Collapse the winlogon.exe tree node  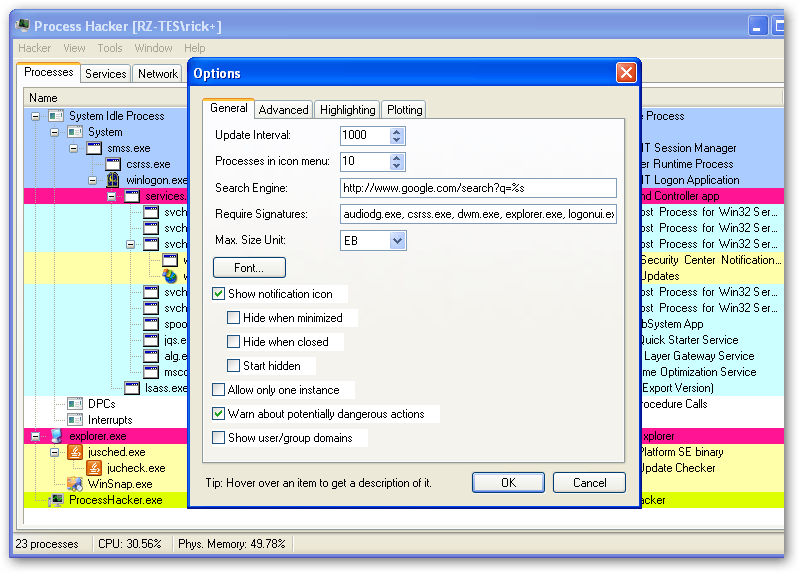[92, 180]
